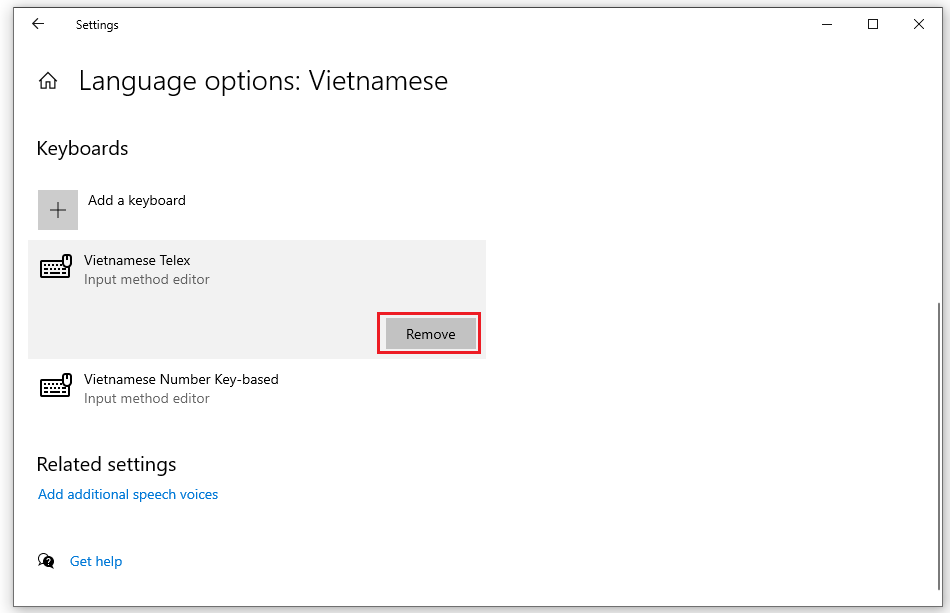Select the Vietnamese Number Key-based entry
Screen dimensions: 950x613
181,379
